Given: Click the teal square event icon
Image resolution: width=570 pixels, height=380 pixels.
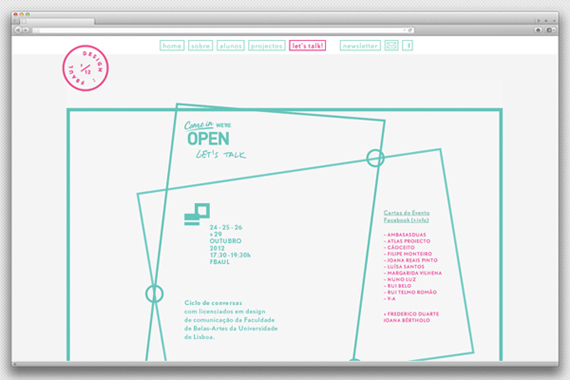Looking at the screenshot, I should 197,214.
